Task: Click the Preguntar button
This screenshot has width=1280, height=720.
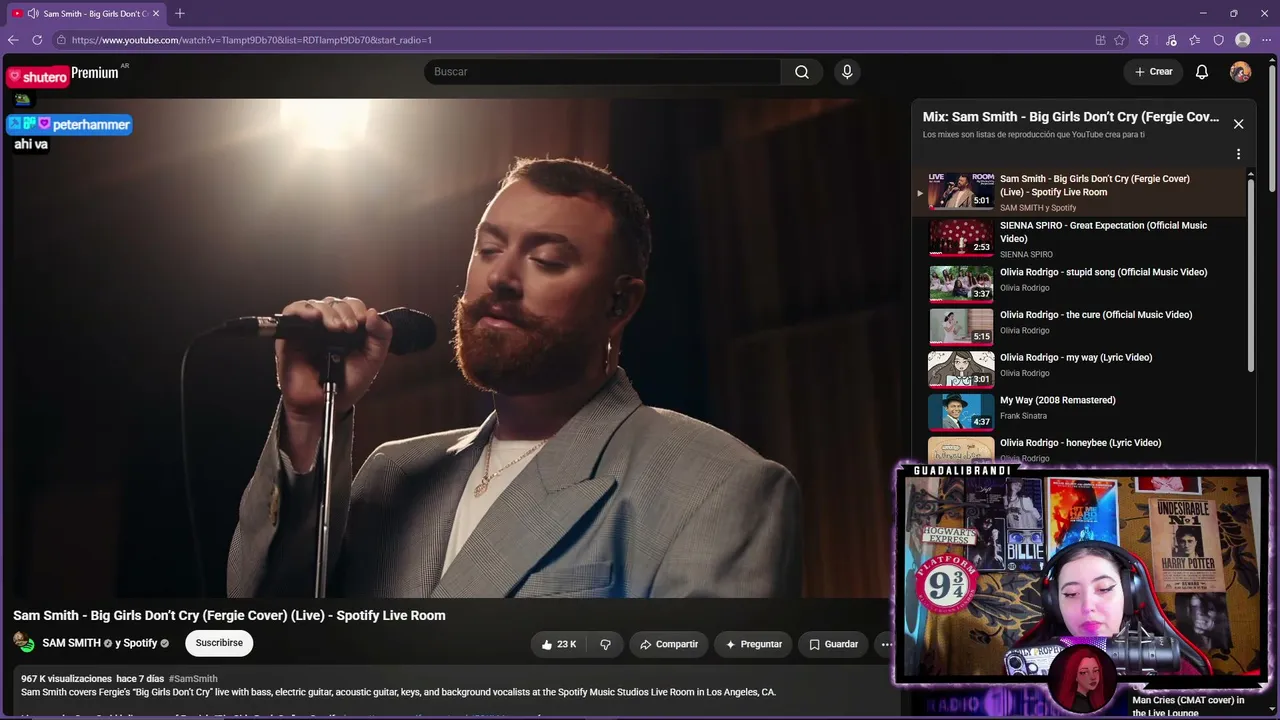Action: point(754,644)
